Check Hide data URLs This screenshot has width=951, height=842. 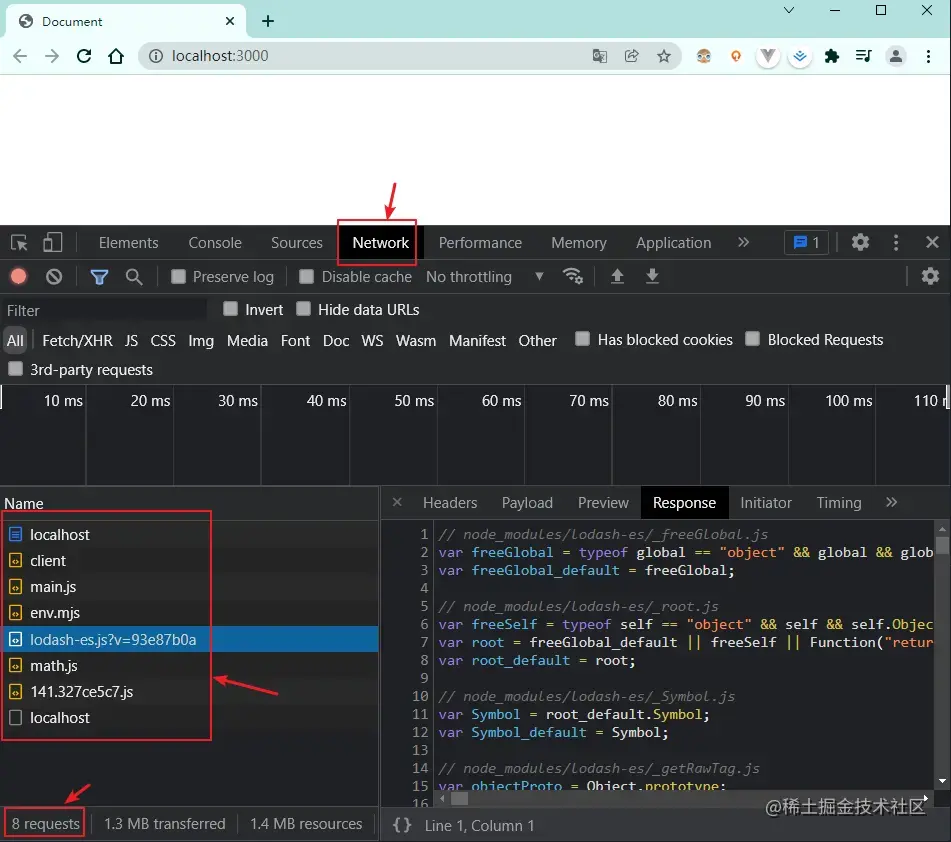[x=303, y=309]
